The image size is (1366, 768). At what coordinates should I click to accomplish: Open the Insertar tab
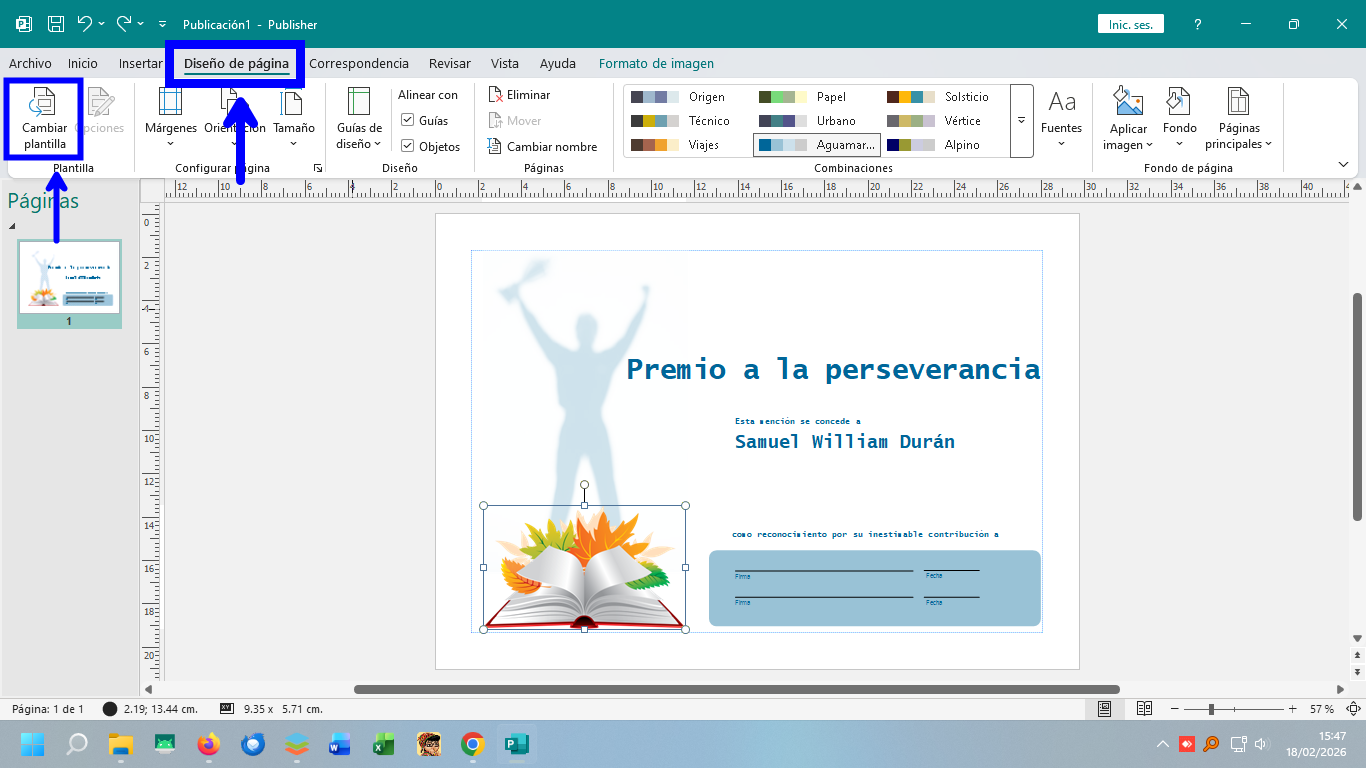tap(140, 64)
